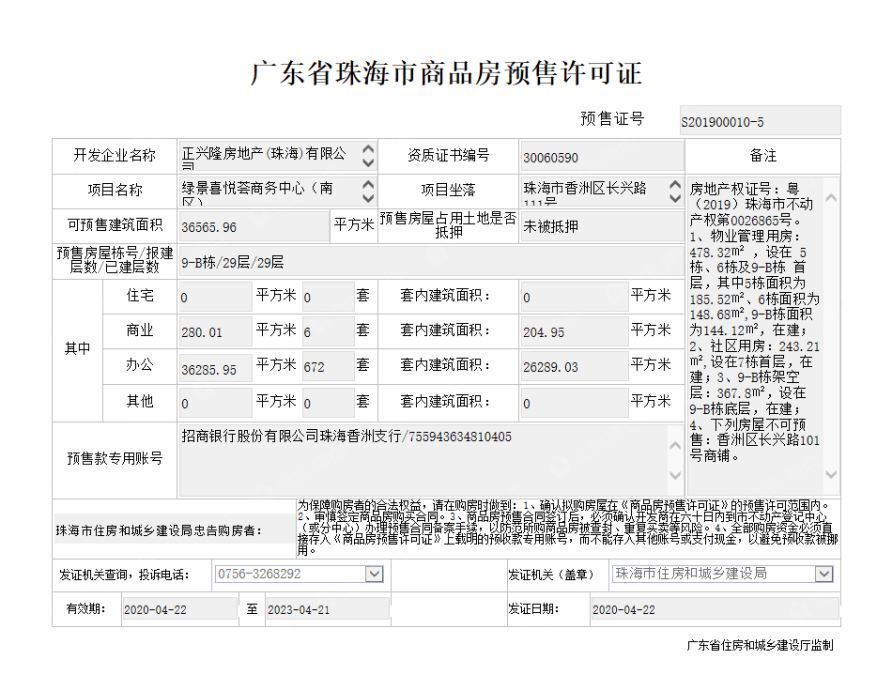This screenshot has height=675, width=877.
Task: Click the office units count field 672
Action: (328, 366)
